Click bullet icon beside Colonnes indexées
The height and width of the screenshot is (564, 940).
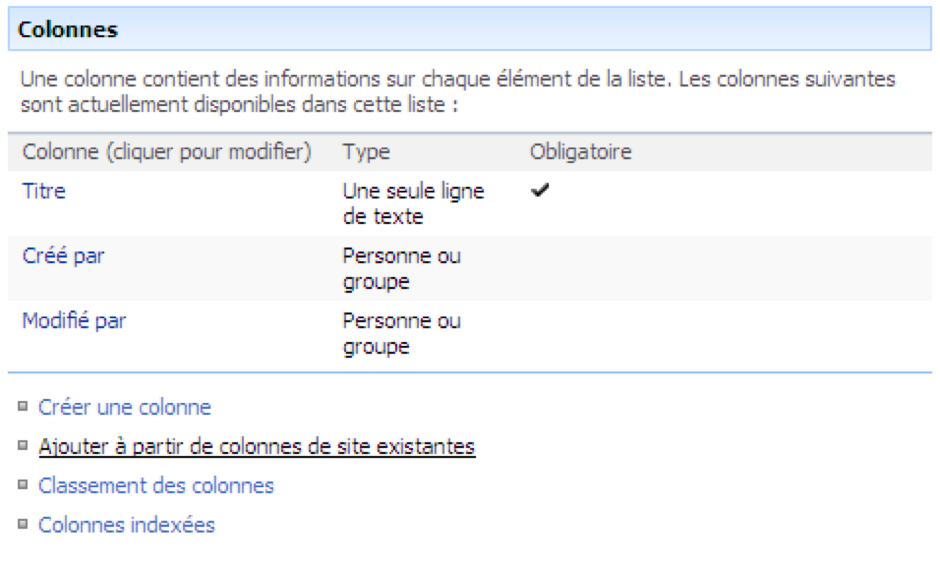(23, 524)
